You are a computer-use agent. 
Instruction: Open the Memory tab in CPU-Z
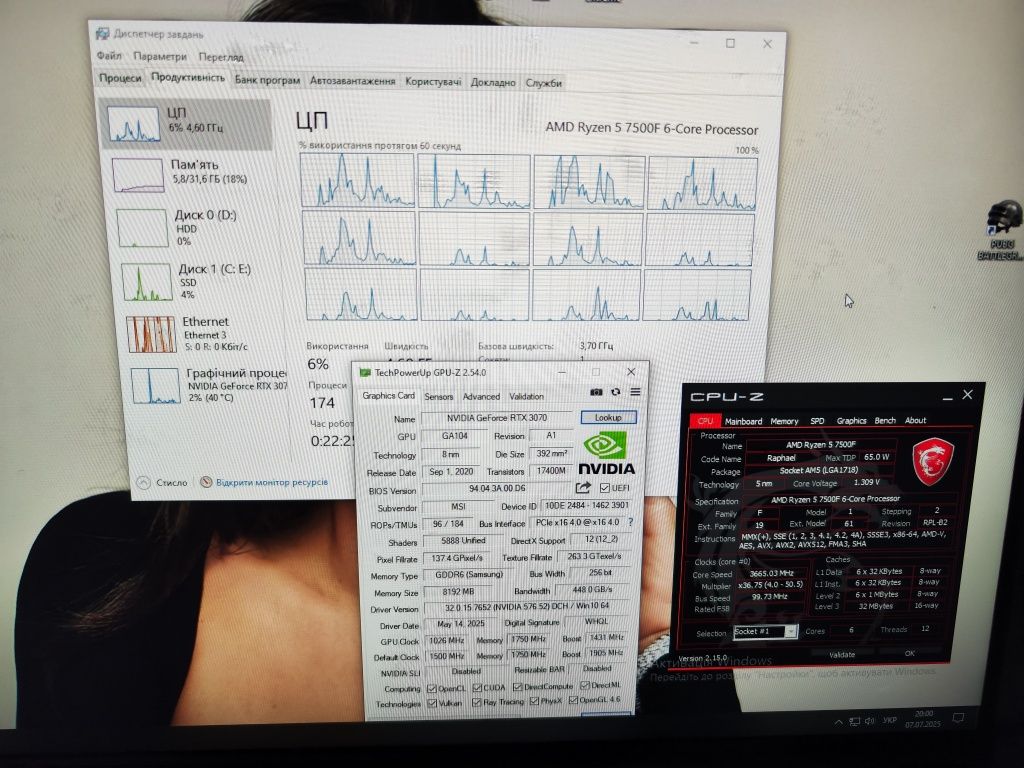(784, 421)
